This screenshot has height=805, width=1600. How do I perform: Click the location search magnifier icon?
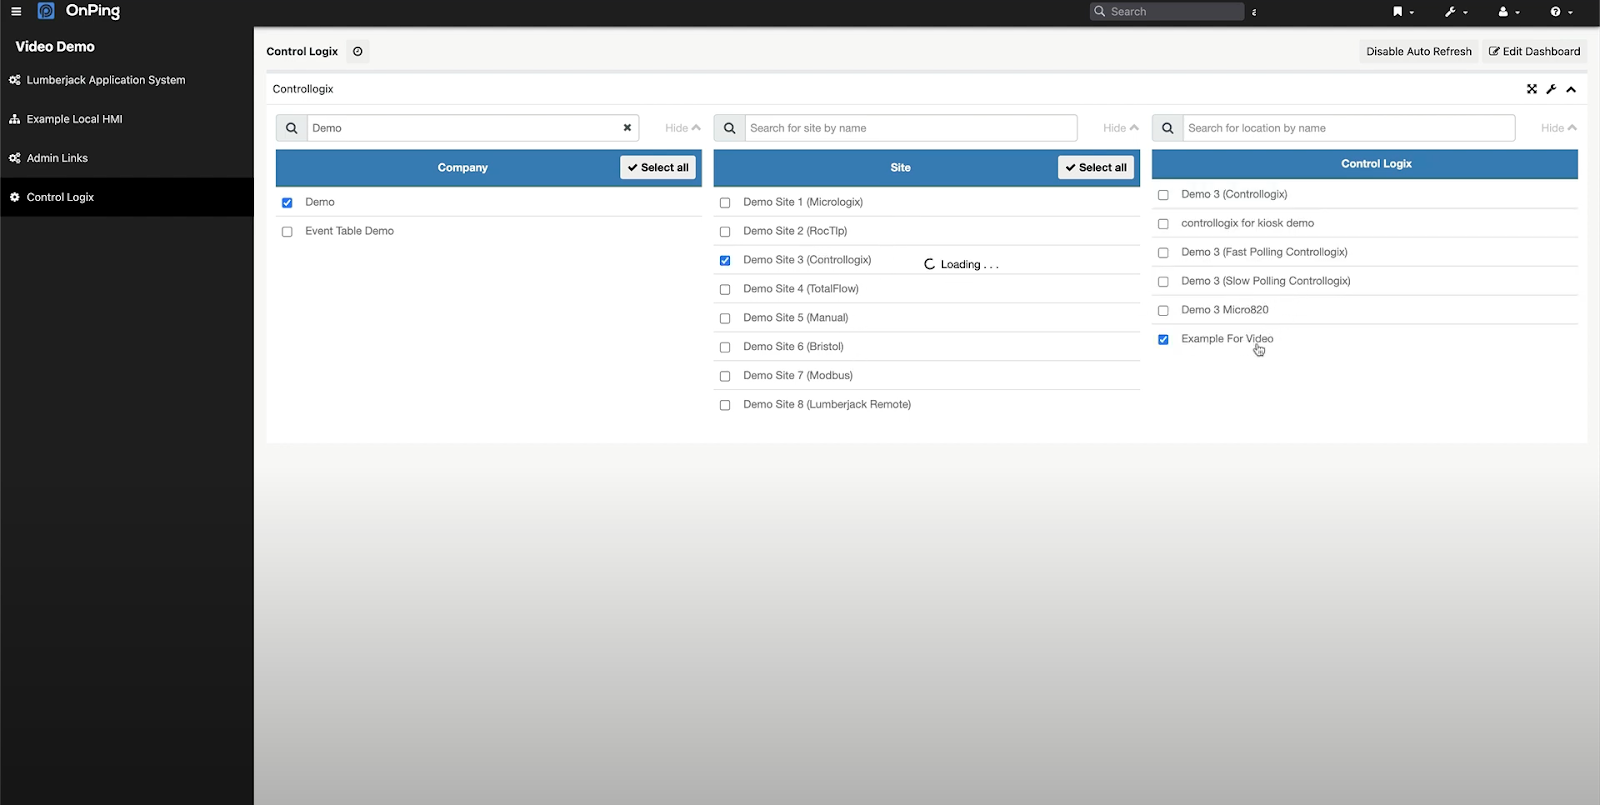tap(1167, 128)
